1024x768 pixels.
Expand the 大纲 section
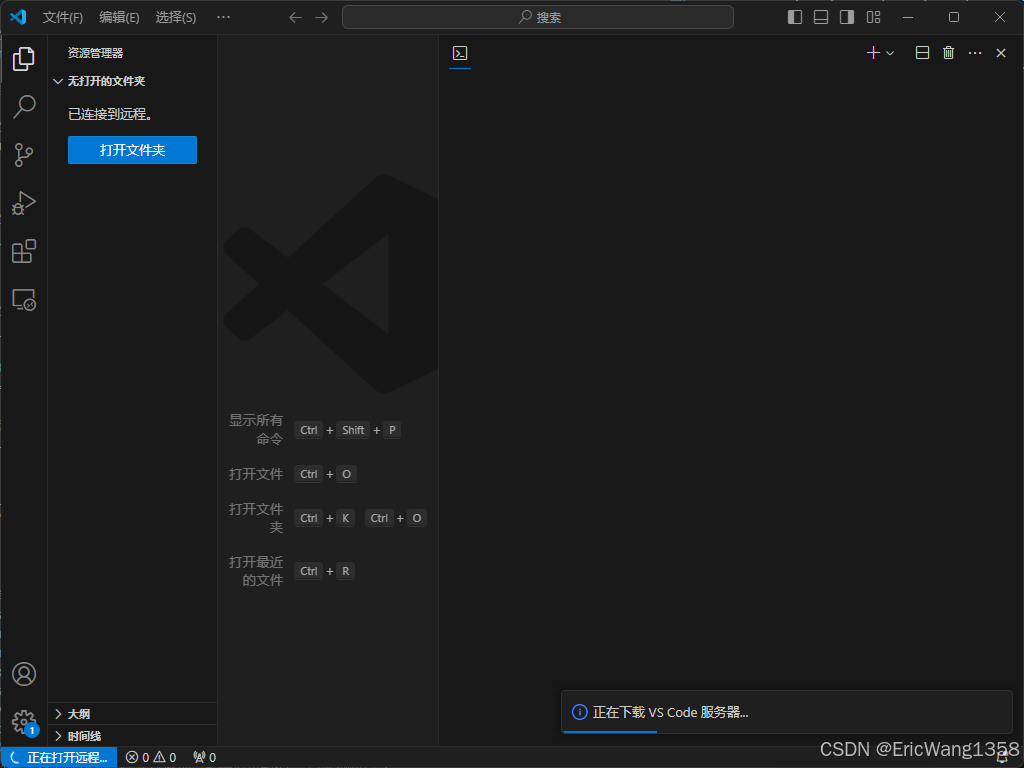pyautogui.click(x=132, y=714)
